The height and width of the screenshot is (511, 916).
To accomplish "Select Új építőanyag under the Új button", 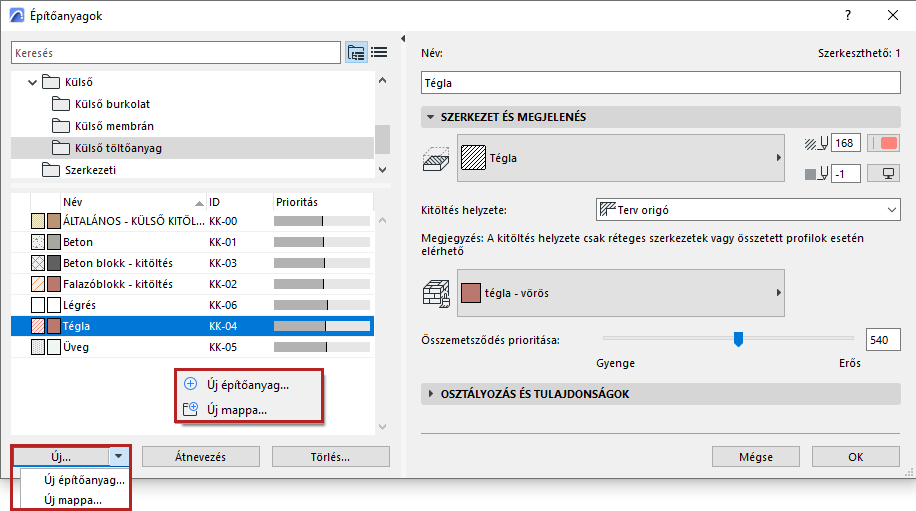I will click(x=85, y=480).
